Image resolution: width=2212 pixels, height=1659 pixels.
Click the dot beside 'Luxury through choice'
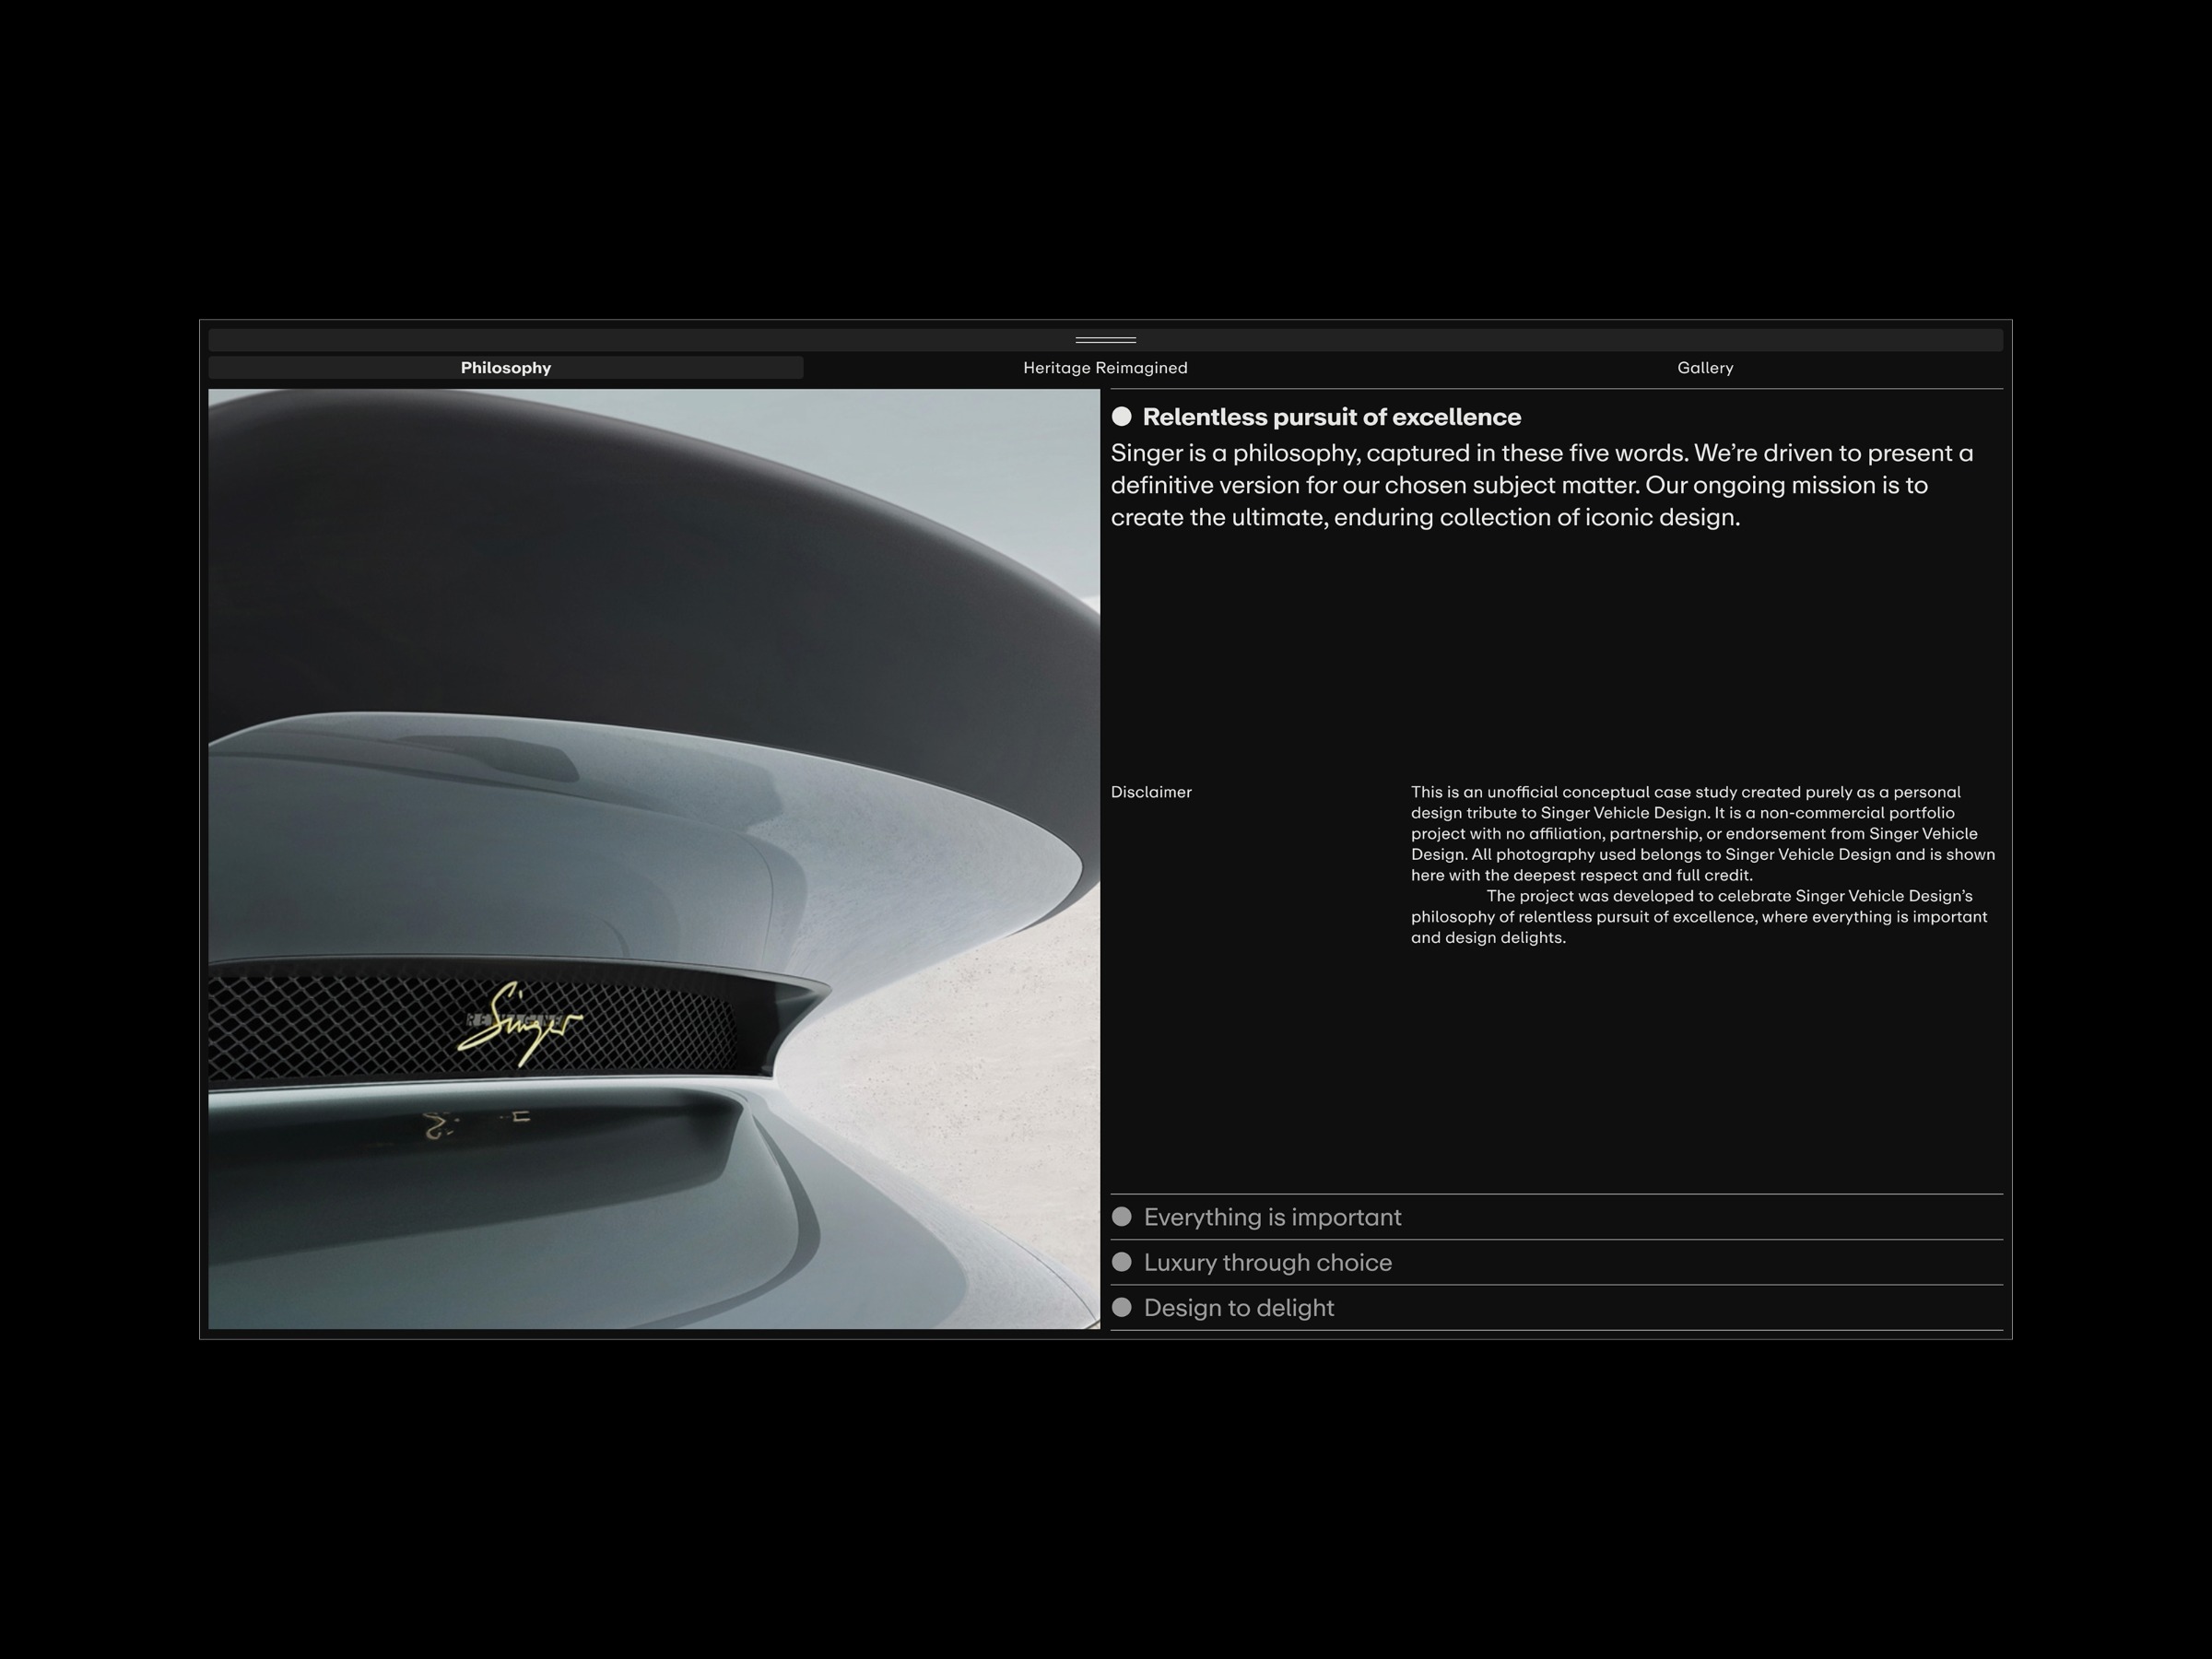click(1122, 1262)
